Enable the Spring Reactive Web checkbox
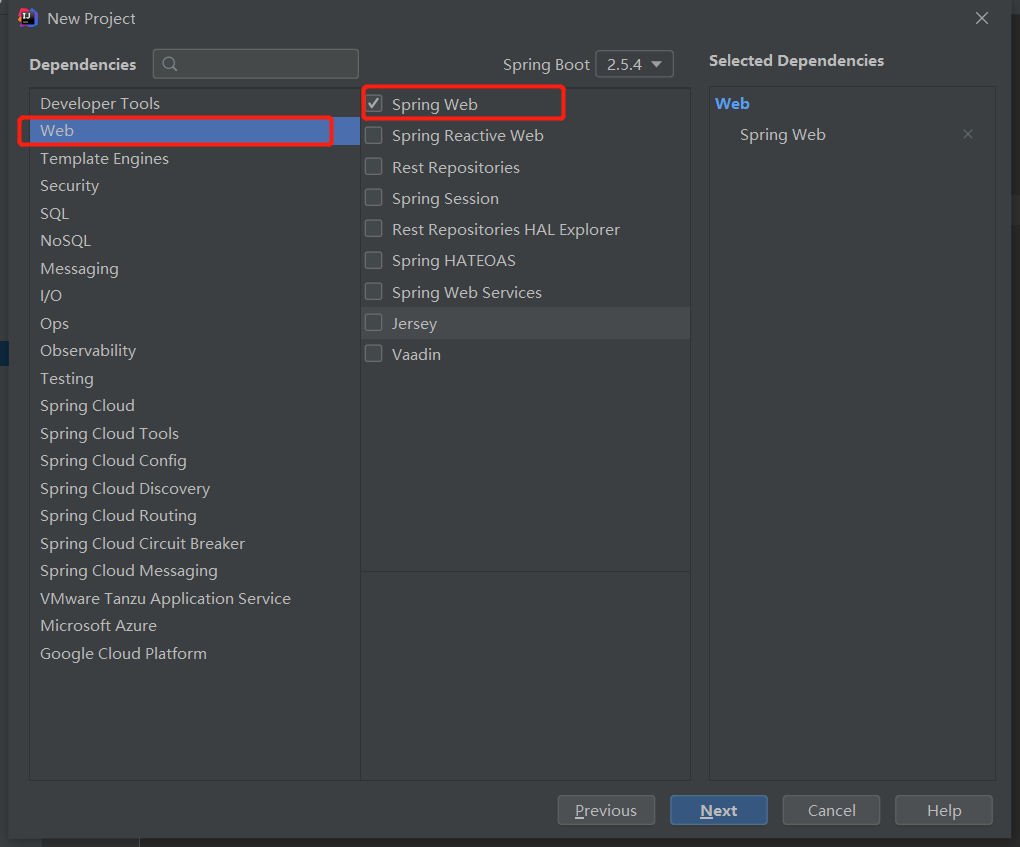The image size is (1020, 847). click(x=374, y=135)
